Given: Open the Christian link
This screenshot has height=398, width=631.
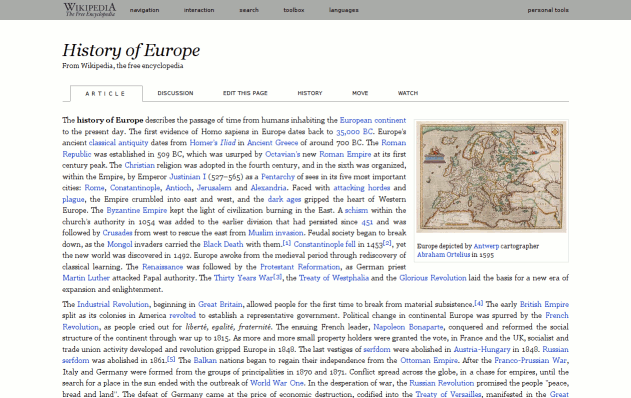Looking at the screenshot, I should [x=139, y=165].
